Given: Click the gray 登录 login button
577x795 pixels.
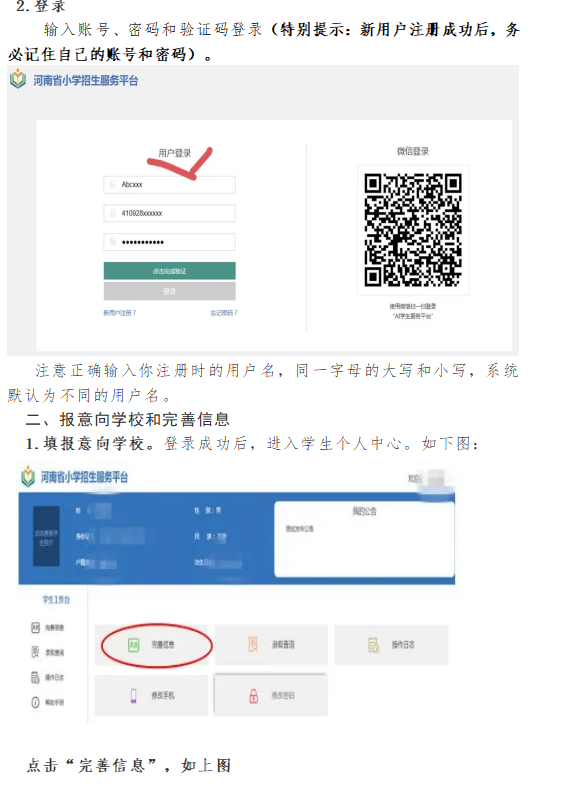Looking at the screenshot, I should coord(169,292).
